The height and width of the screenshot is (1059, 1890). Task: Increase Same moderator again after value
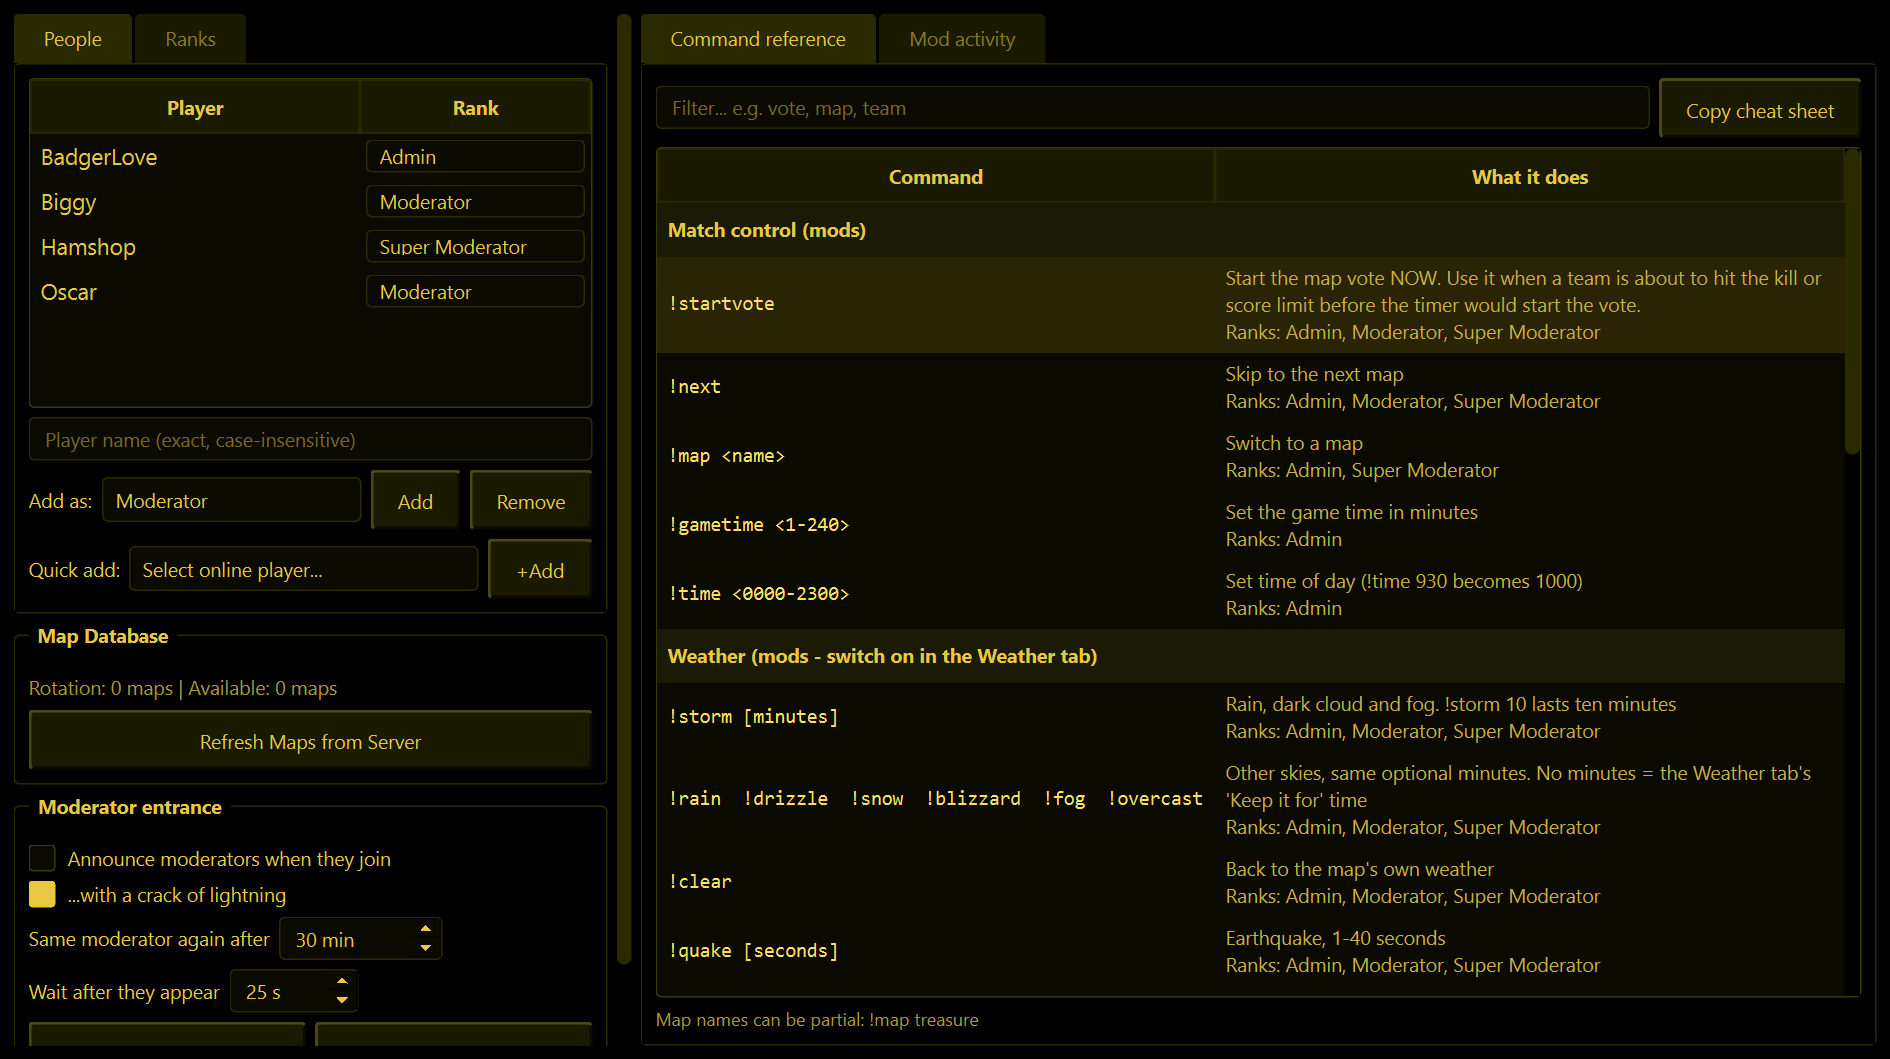(426, 929)
